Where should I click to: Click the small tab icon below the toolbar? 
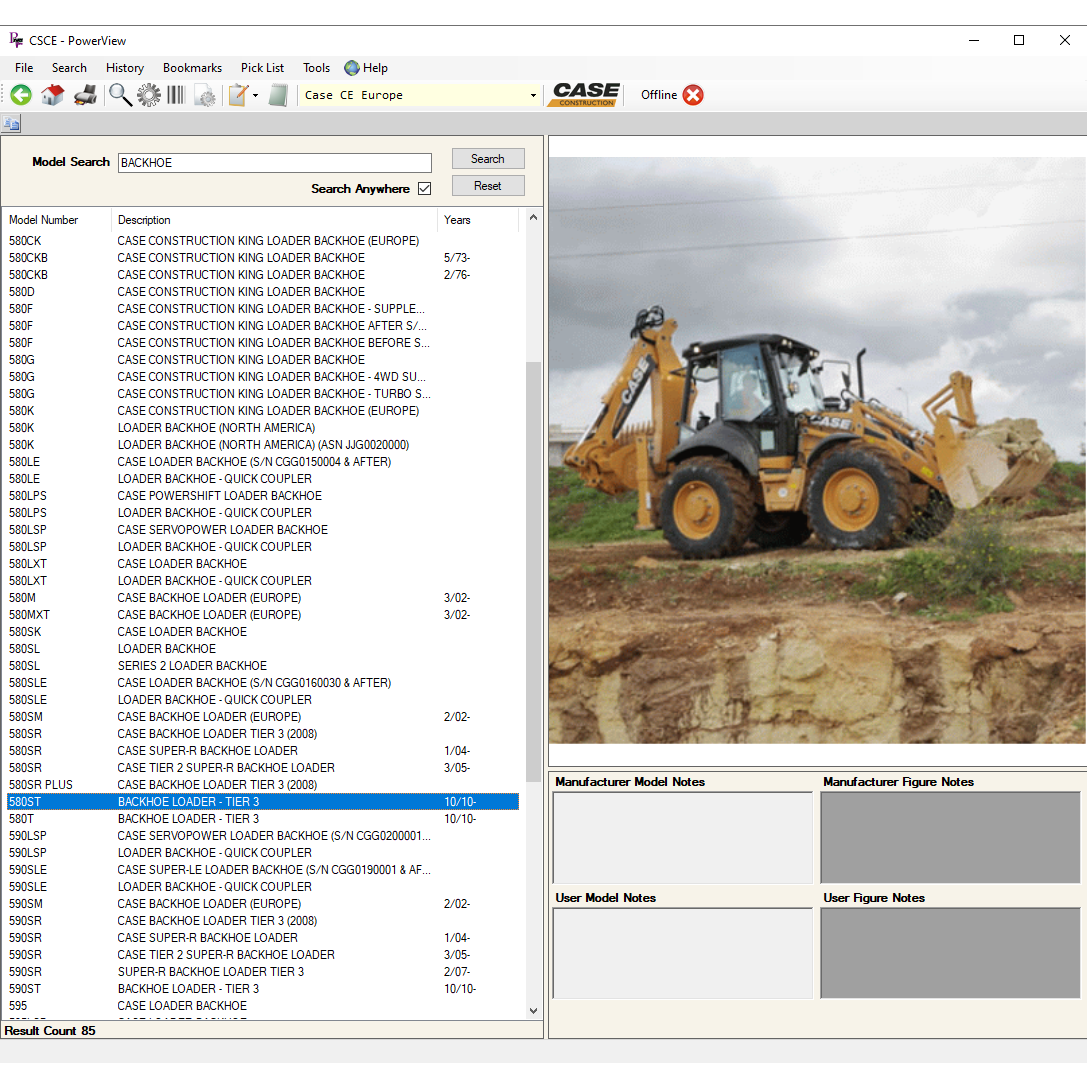[11, 123]
